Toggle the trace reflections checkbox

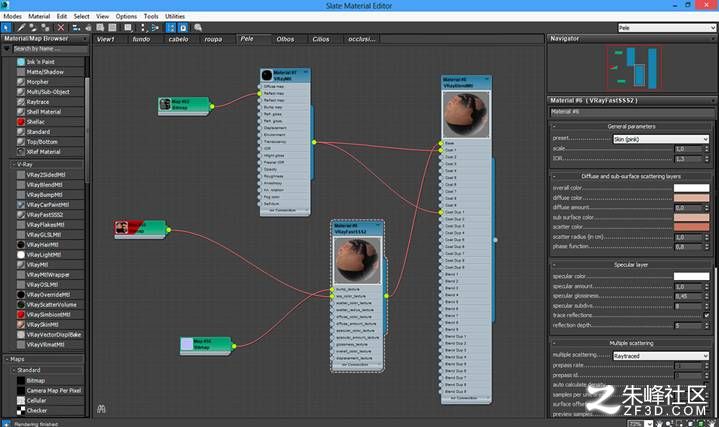click(x=707, y=315)
